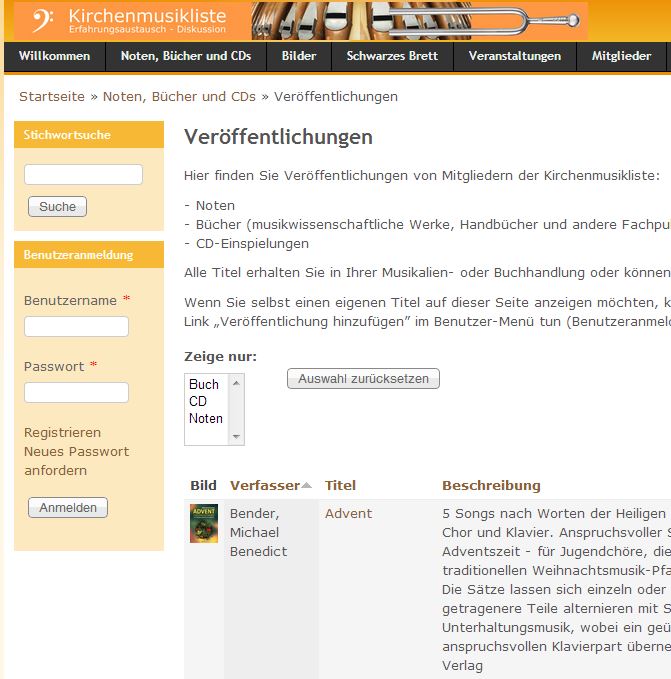
Task: Open the Advent book cover thumbnail
Action: [204, 524]
